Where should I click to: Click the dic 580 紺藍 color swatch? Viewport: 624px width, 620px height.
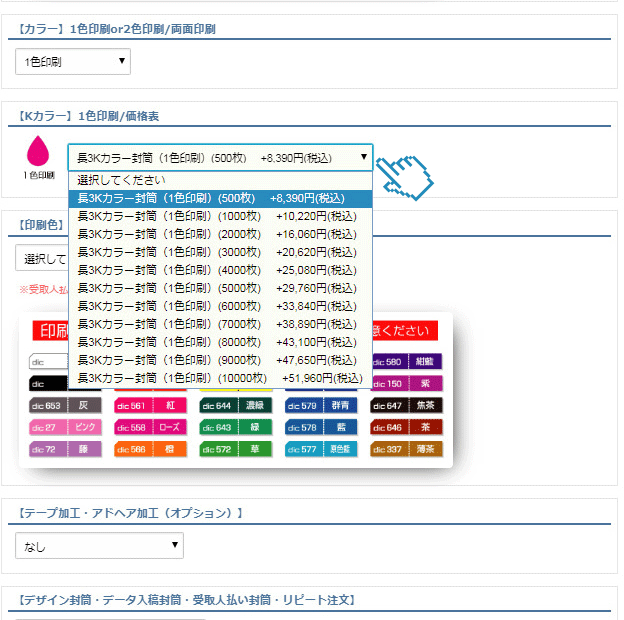407,362
